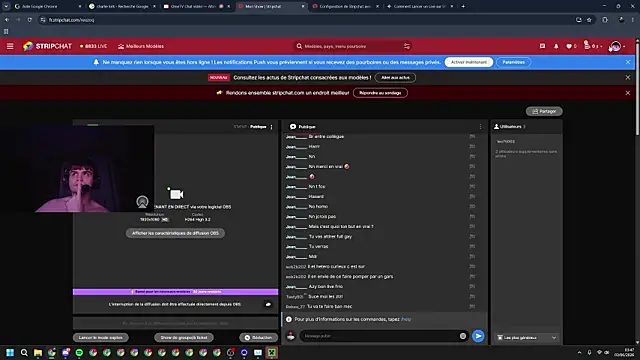
Task: Dismiss the survey banner
Action: (x=628, y=93)
